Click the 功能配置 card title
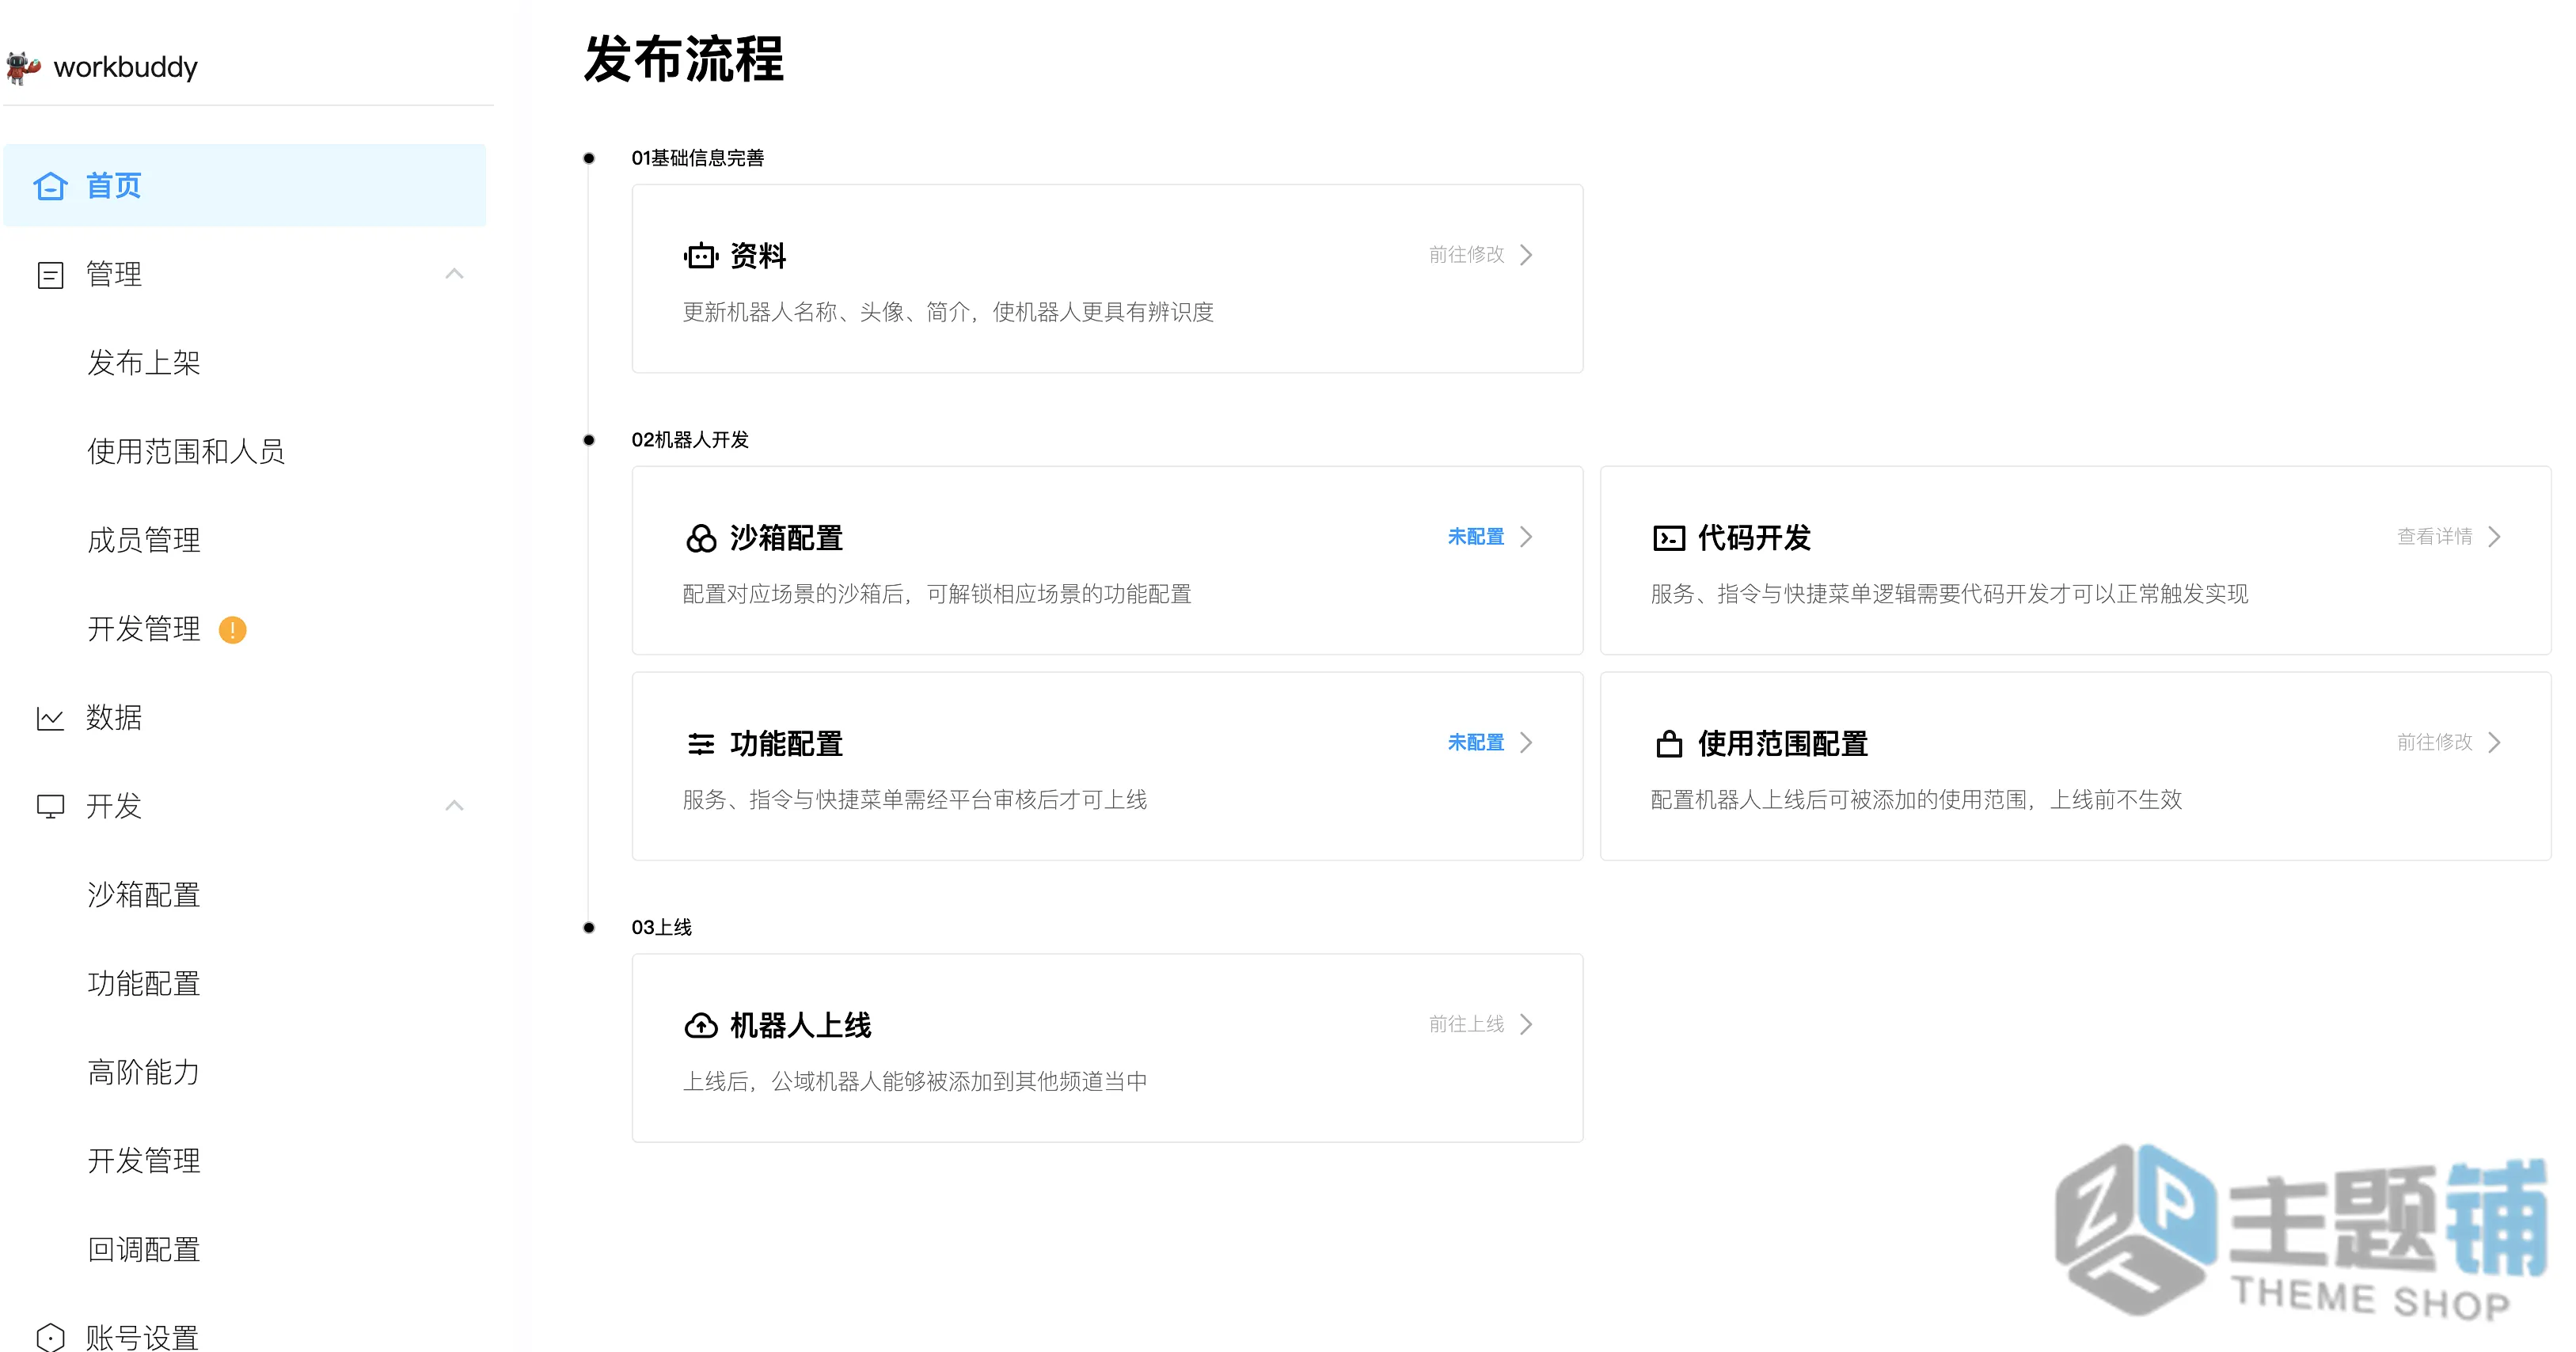Image resolution: width=2576 pixels, height=1352 pixels. coord(786,744)
